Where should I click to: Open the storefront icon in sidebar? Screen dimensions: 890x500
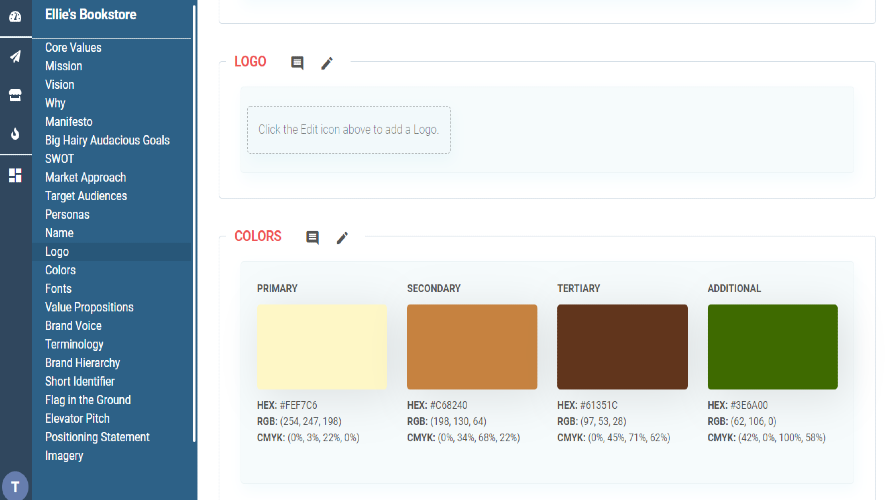pyautogui.click(x=15, y=95)
